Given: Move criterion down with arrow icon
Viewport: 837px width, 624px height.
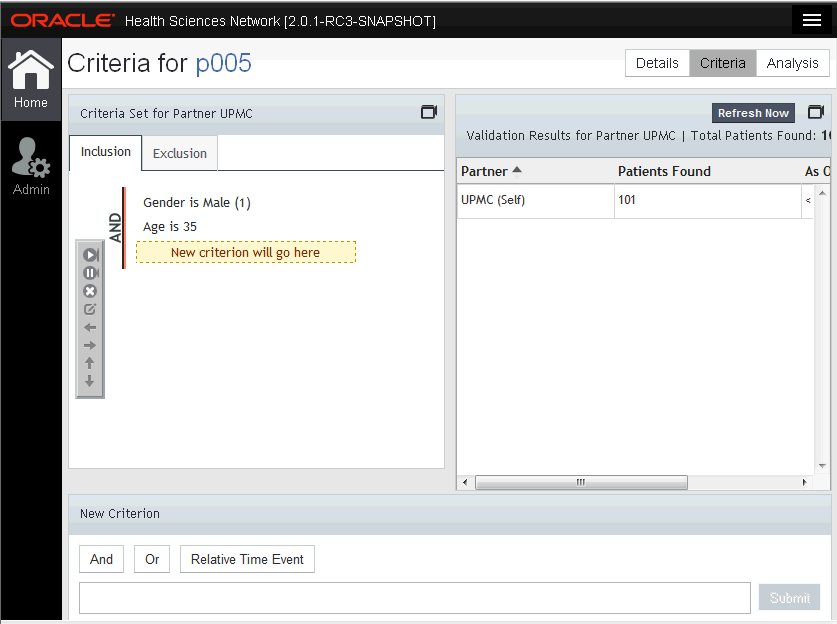Looking at the screenshot, I should pyautogui.click(x=90, y=381).
